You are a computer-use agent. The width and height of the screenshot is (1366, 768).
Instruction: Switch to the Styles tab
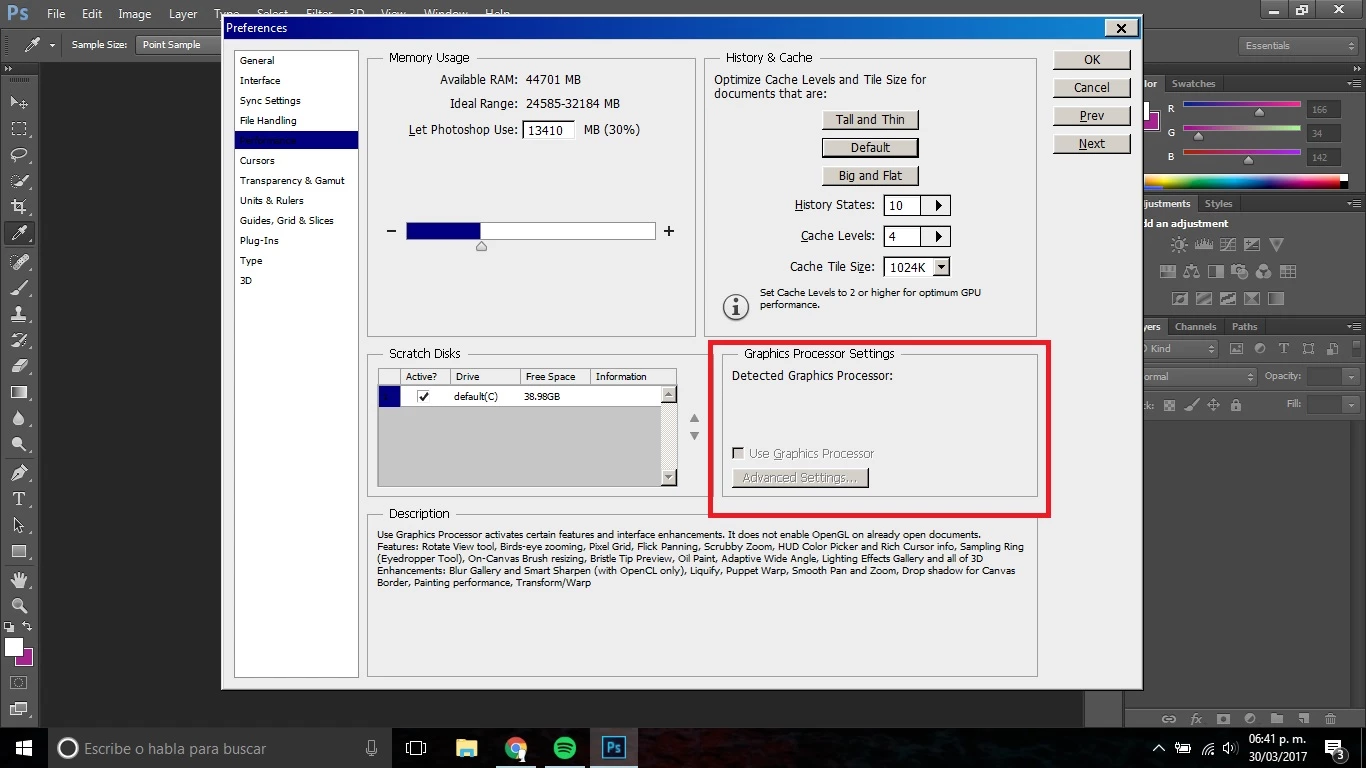click(x=1218, y=204)
